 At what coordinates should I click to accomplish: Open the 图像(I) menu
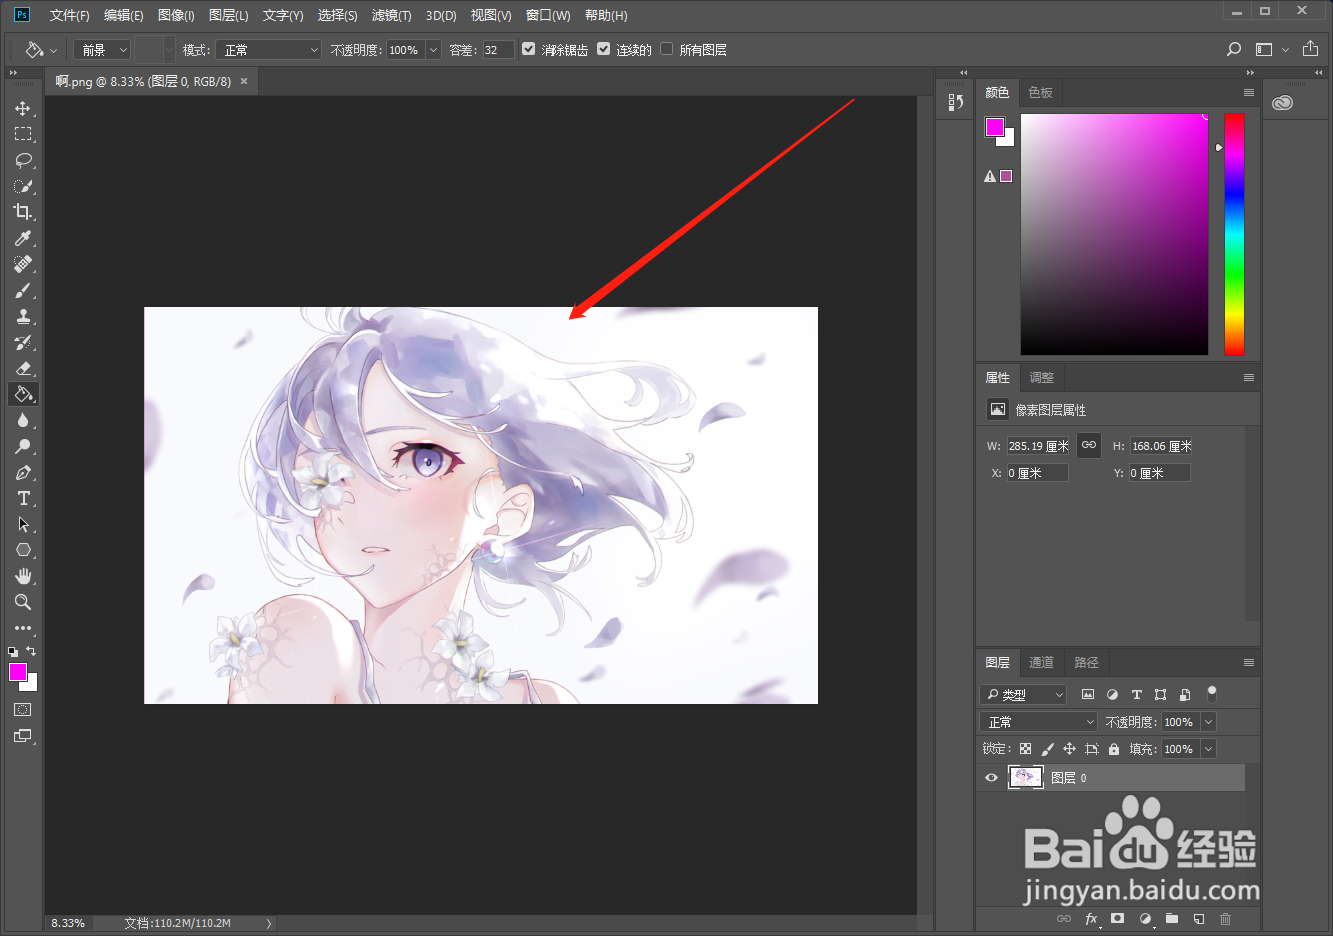click(176, 15)
